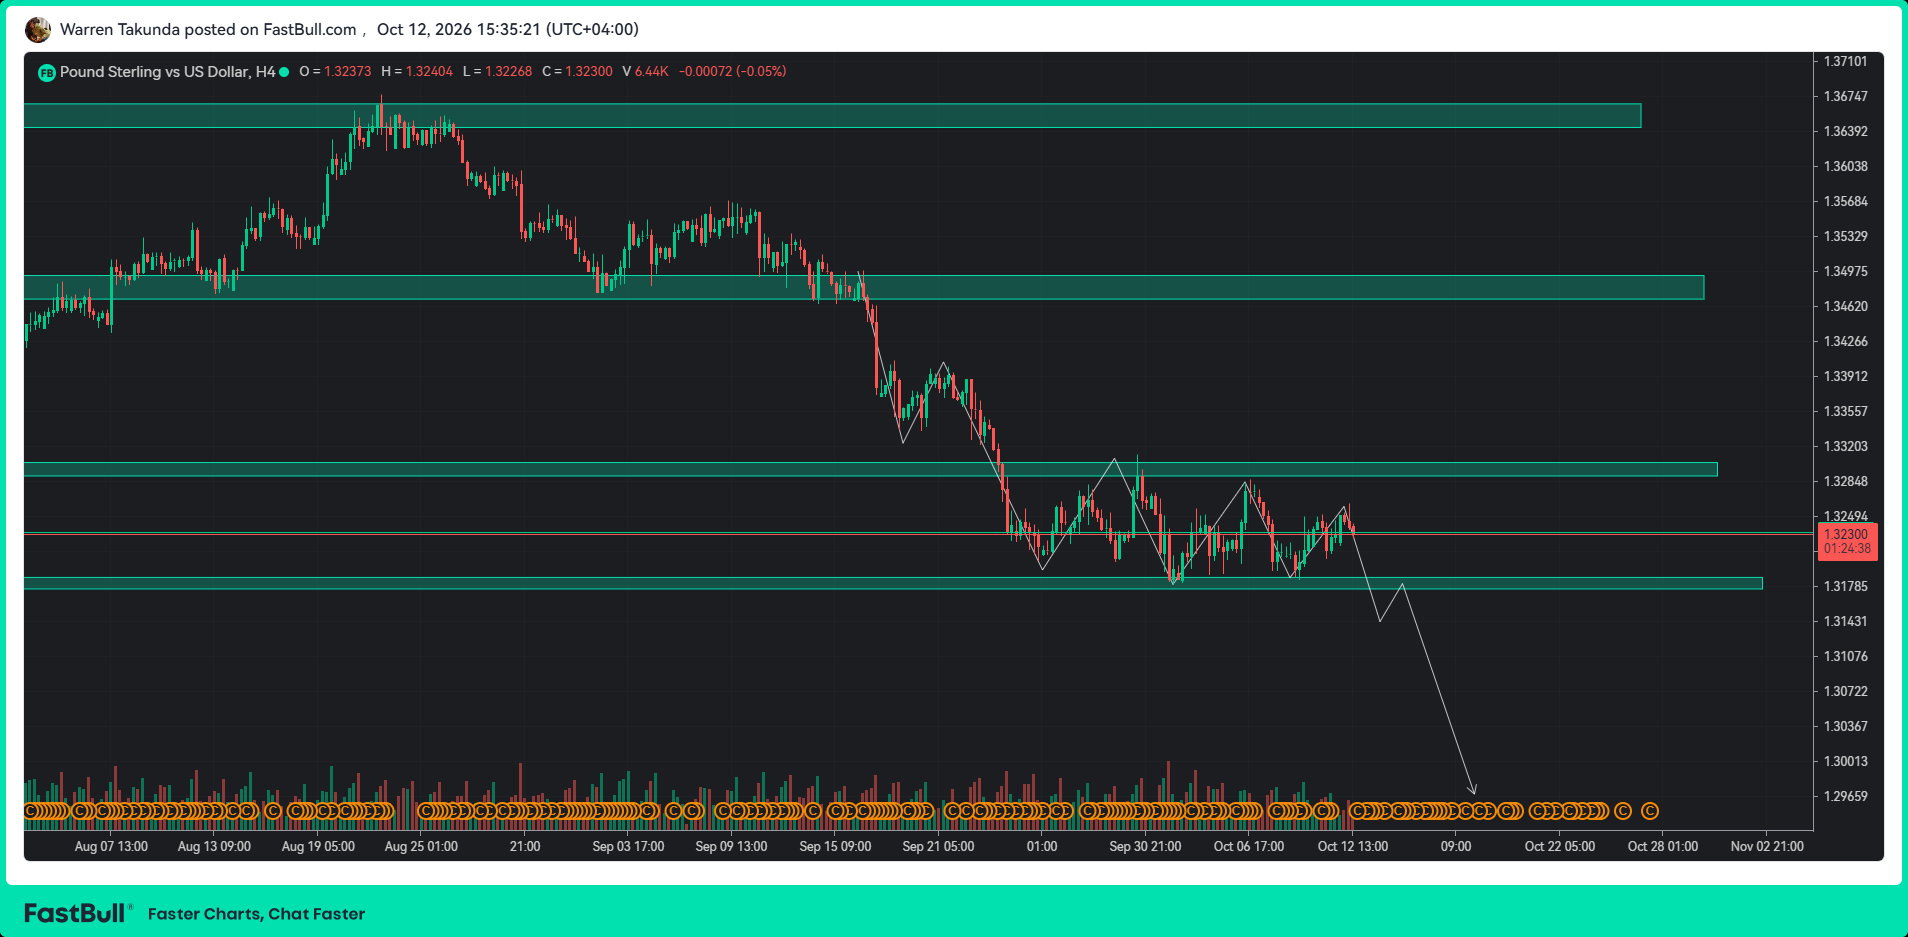Click time axis label Oct 06 17:00
This screenshot has width=1908, height=937.
[x=1249, y=847]
